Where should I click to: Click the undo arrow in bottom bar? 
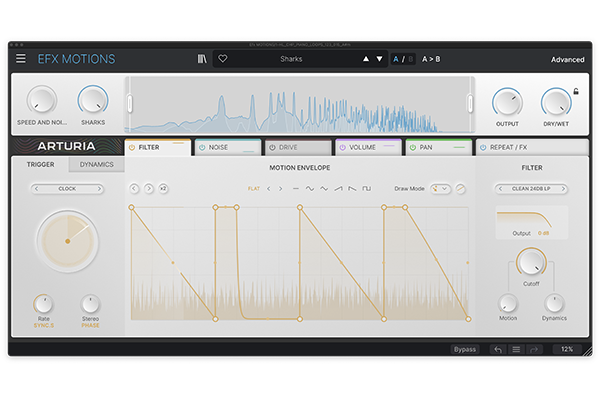coord(497,349)
